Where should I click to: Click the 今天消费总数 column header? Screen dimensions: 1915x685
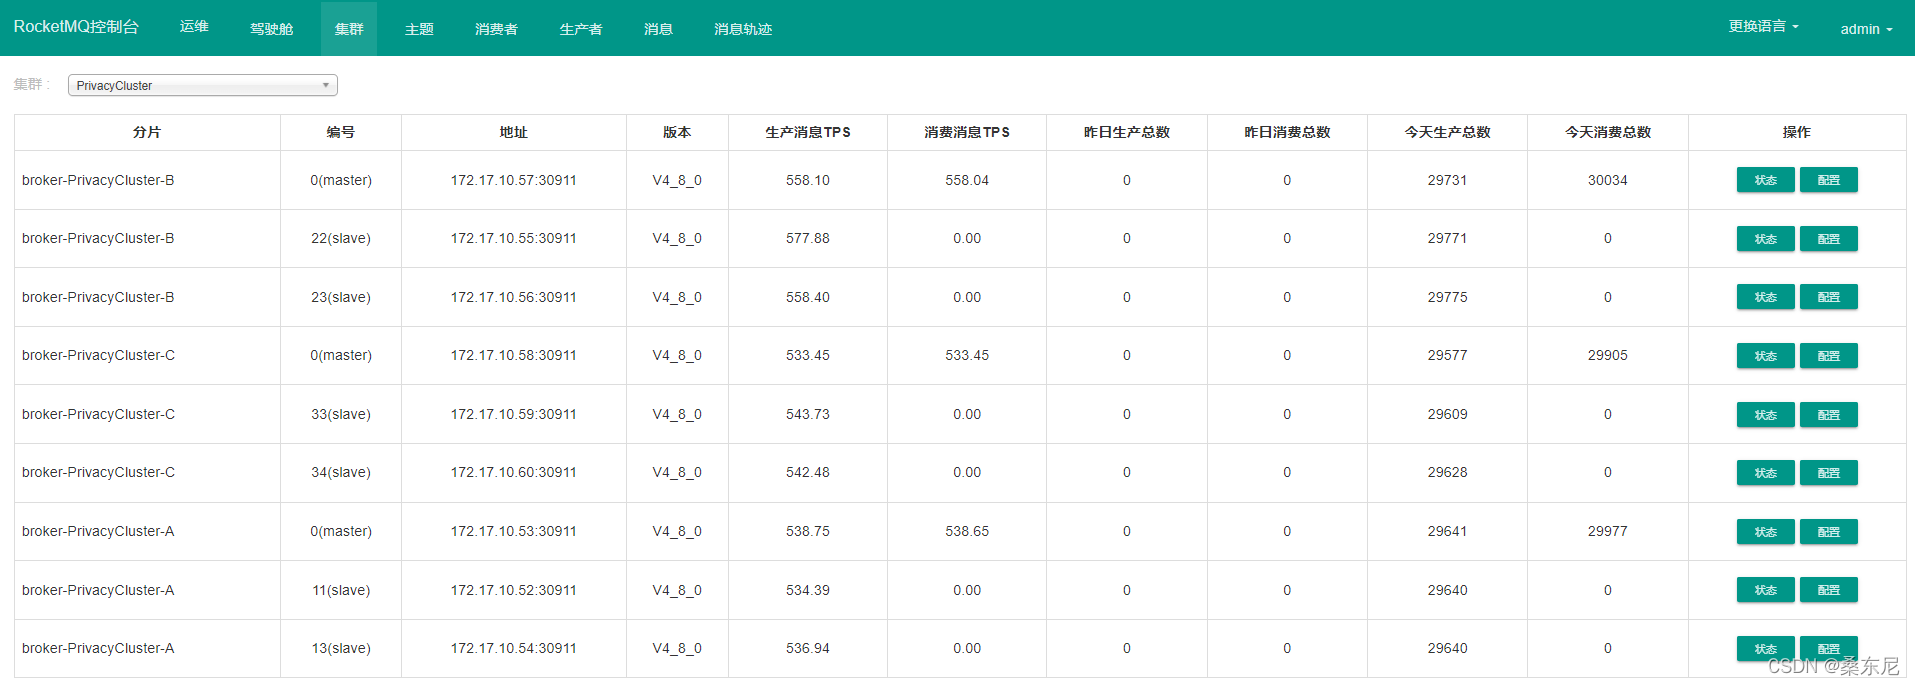1608,132
